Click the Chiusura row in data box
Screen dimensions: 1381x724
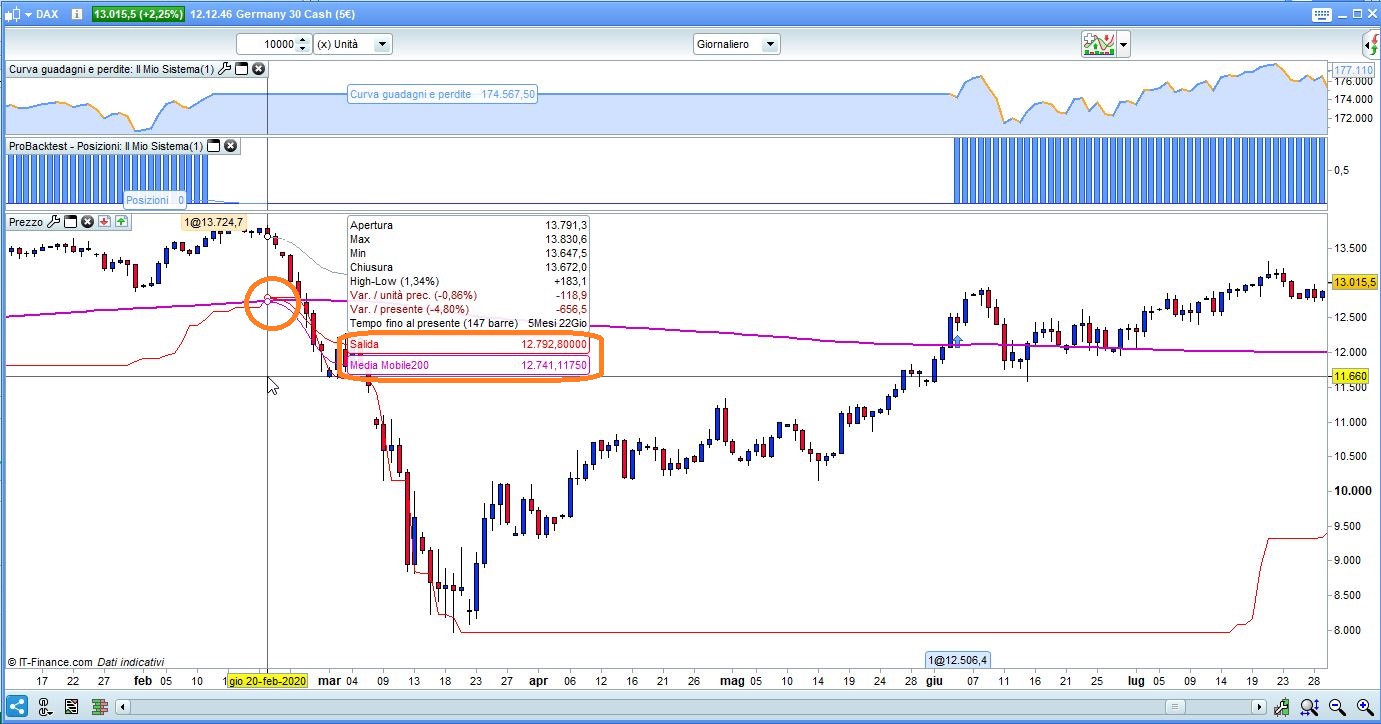[468, 267]
